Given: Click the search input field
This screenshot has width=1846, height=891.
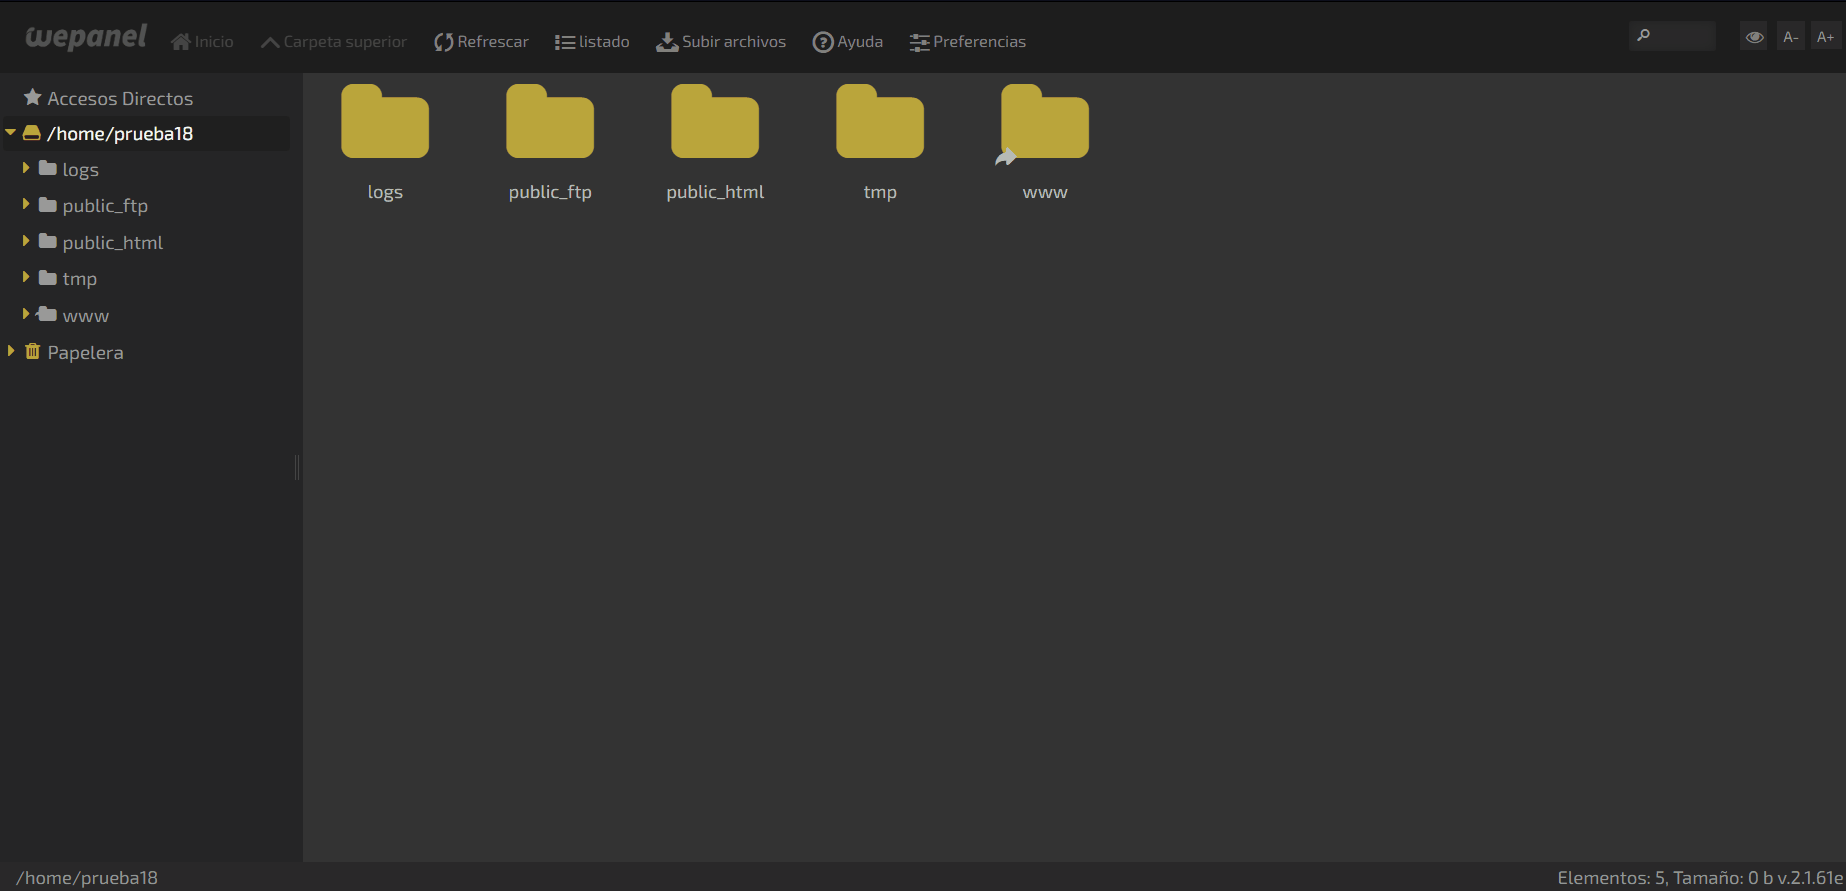Looking at the screenshot, I should point(1682,37).
